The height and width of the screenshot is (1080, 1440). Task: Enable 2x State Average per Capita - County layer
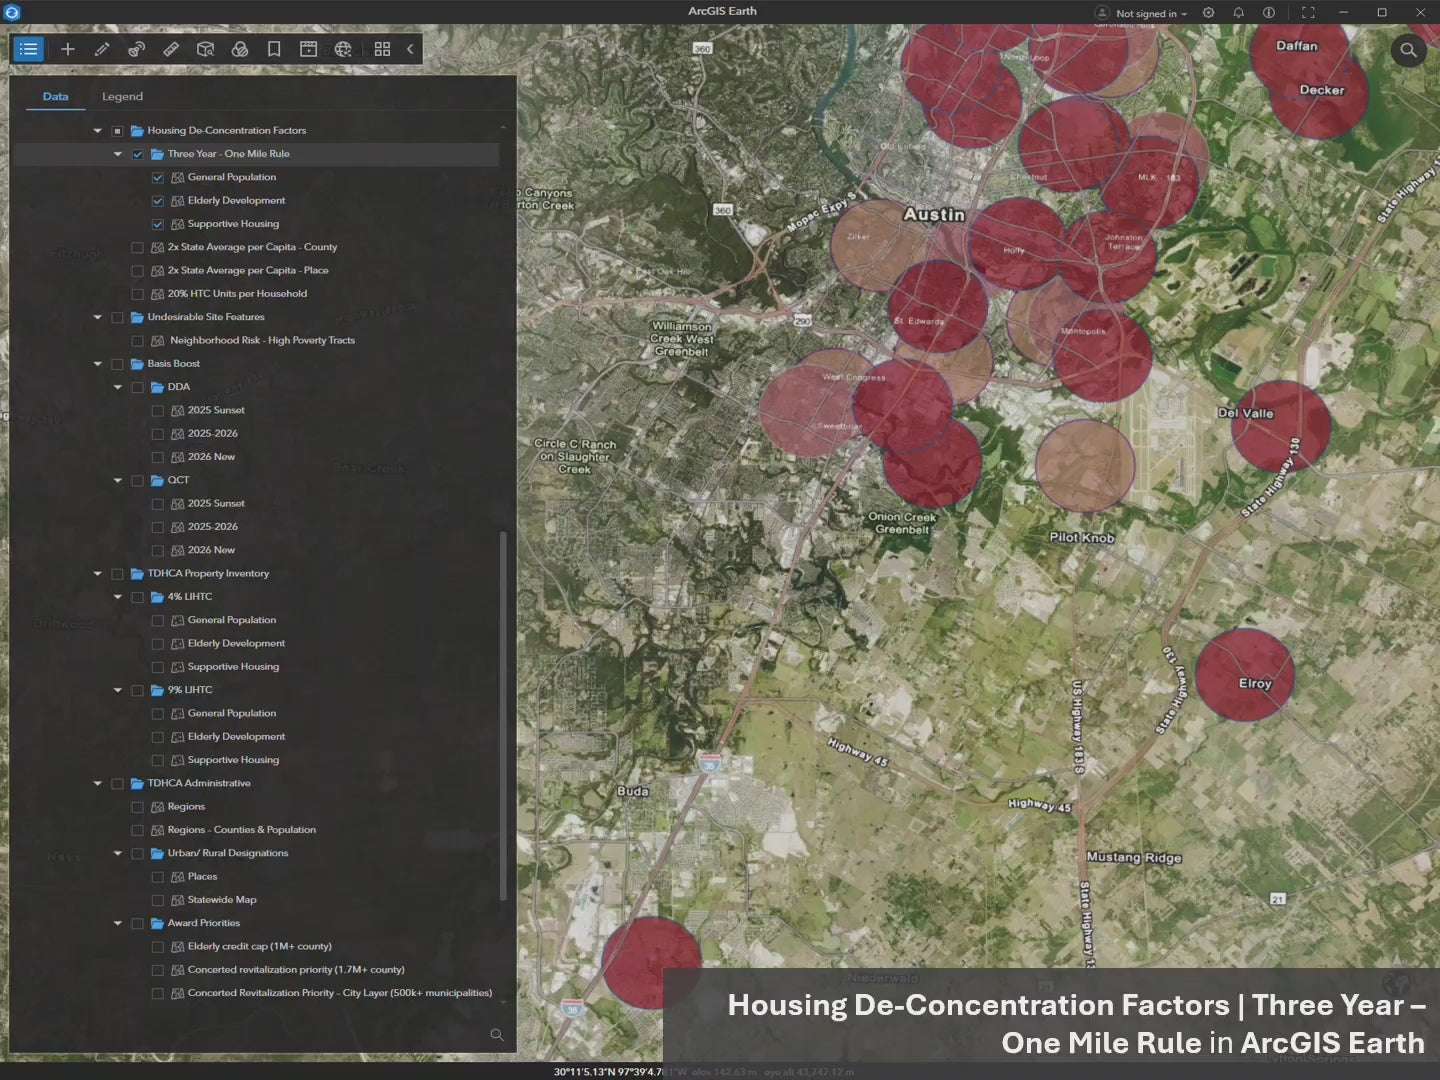coord(138,247)
